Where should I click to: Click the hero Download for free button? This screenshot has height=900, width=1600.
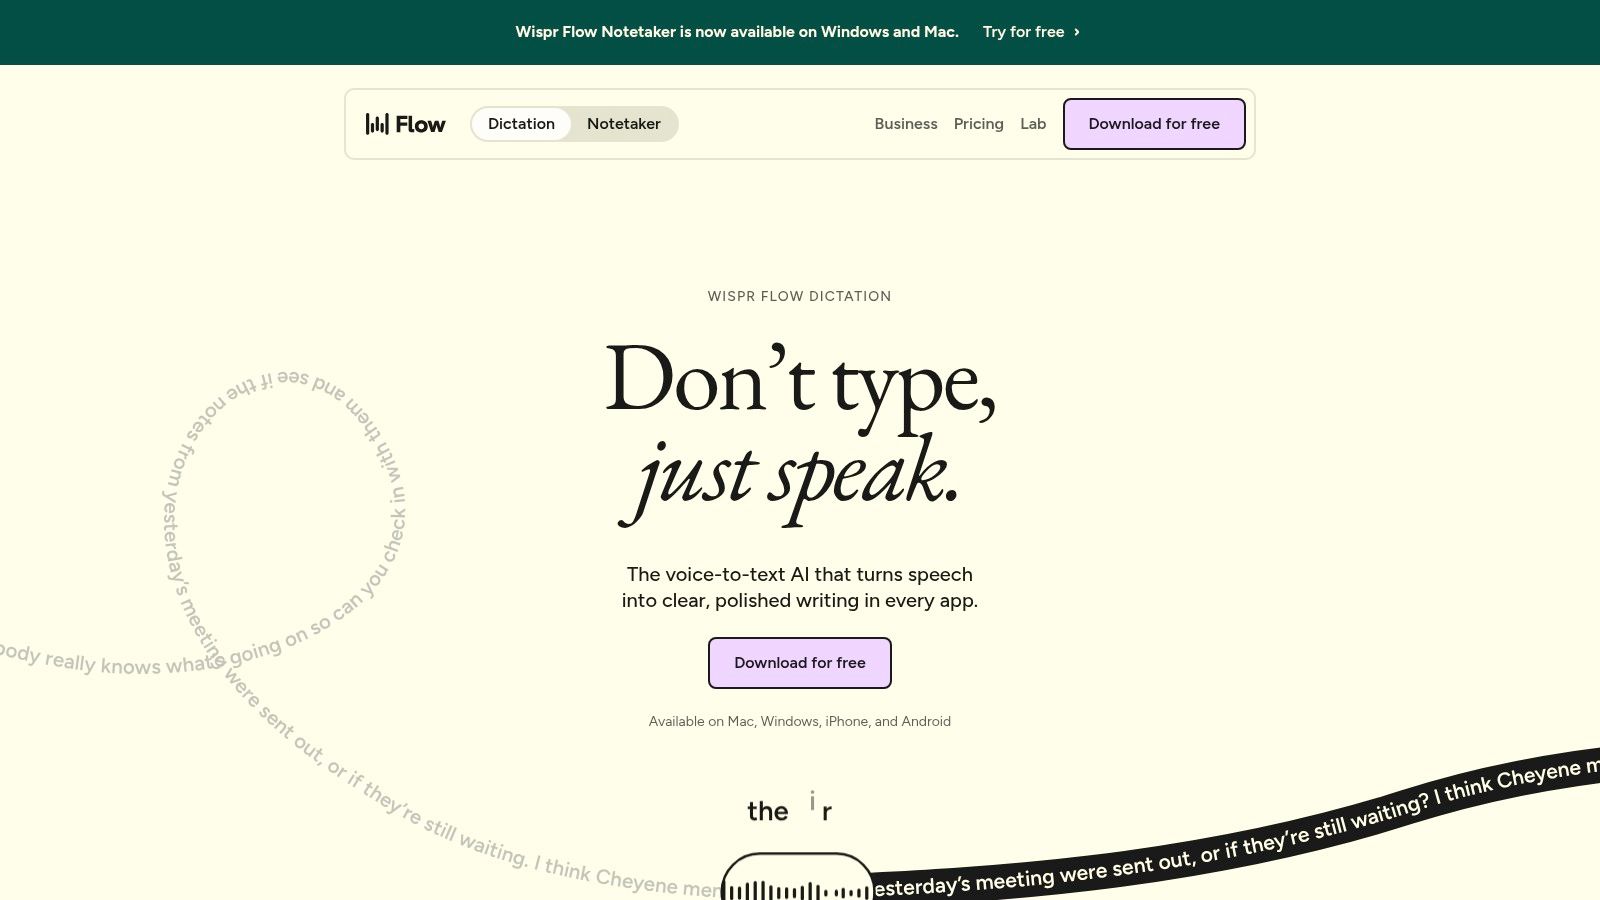pos(800,663)
